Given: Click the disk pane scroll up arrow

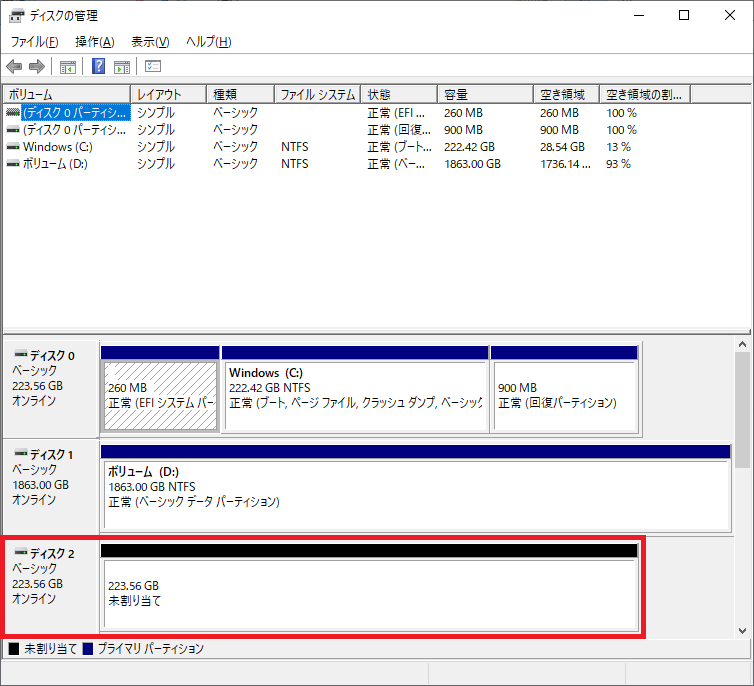Looking at the screenshot, I should 742,344.
